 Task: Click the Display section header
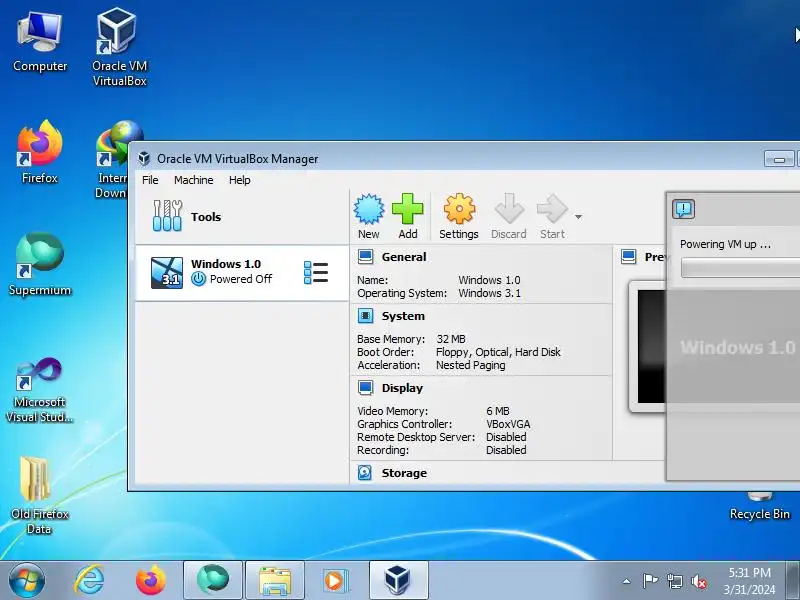point(402,388)
